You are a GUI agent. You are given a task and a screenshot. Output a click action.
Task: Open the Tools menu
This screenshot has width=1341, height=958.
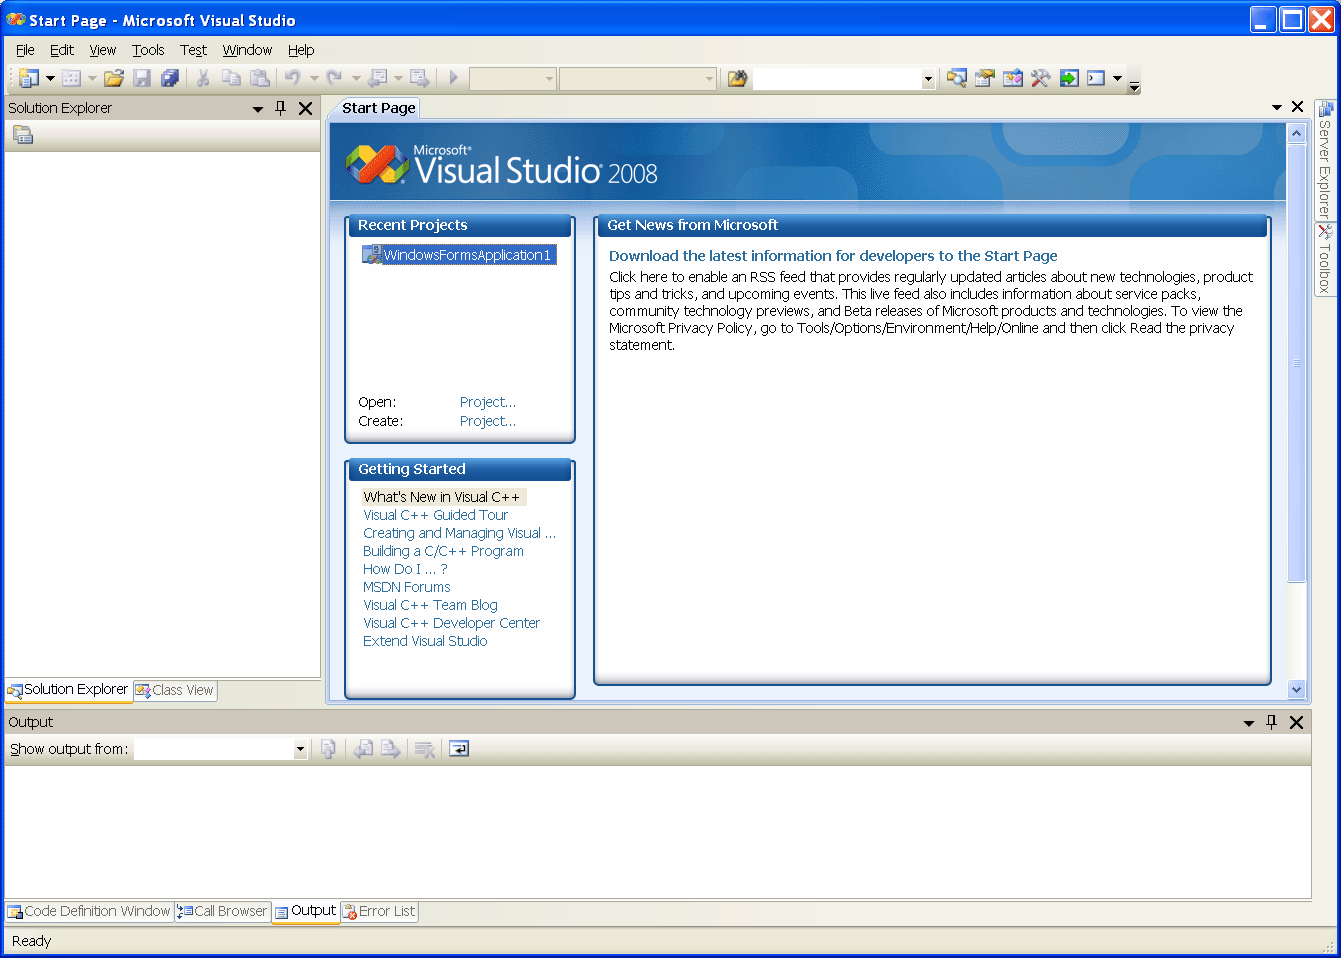pyautogui.click(x=148, y=50)
